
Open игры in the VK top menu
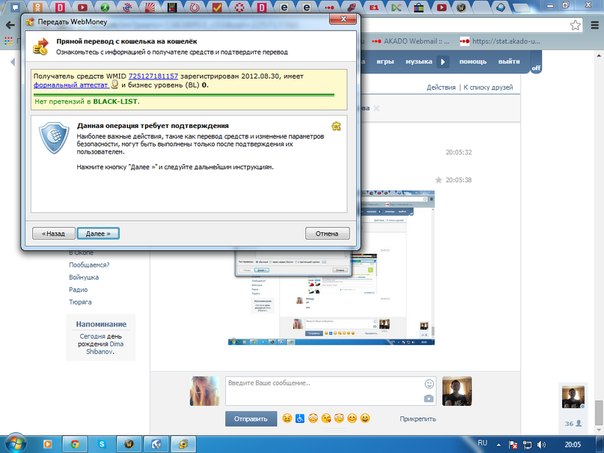tap(385, 62)
